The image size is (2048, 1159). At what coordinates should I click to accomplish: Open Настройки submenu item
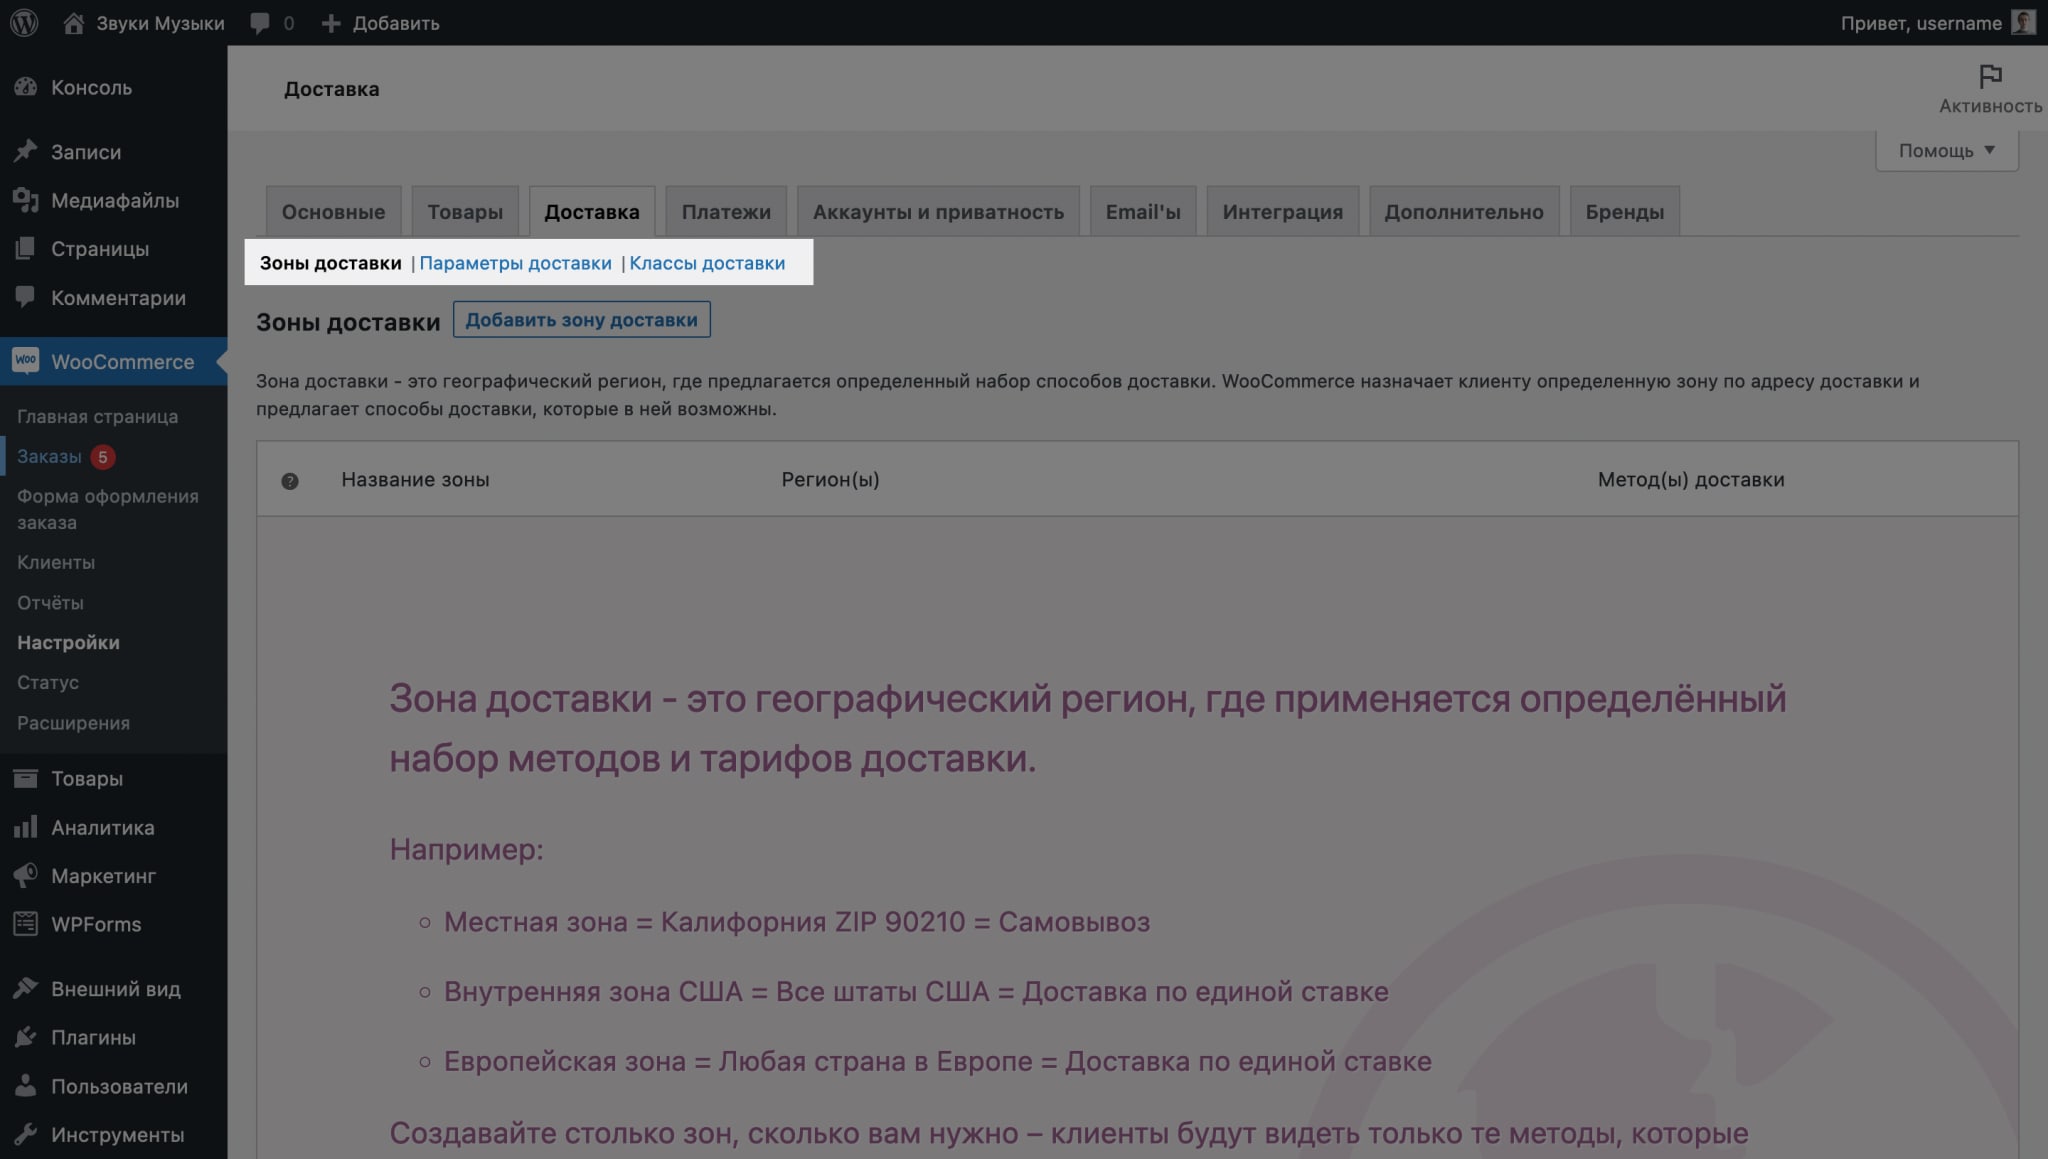coord(68,642)
